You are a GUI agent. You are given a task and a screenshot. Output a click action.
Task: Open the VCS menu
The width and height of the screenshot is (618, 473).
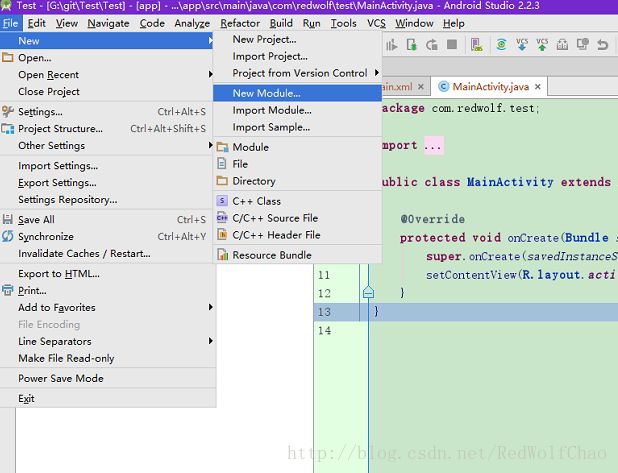pyautogui.click(x=376, y=23)
